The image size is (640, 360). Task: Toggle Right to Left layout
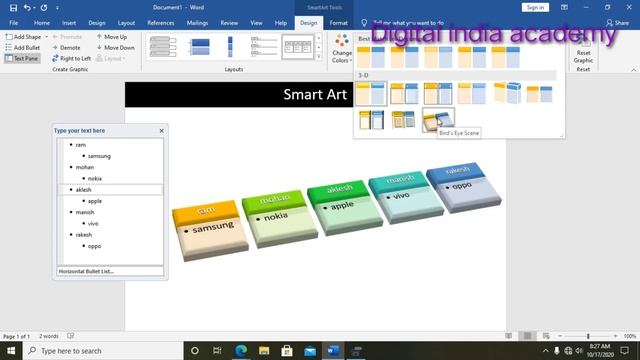click(x=71, y=58)
